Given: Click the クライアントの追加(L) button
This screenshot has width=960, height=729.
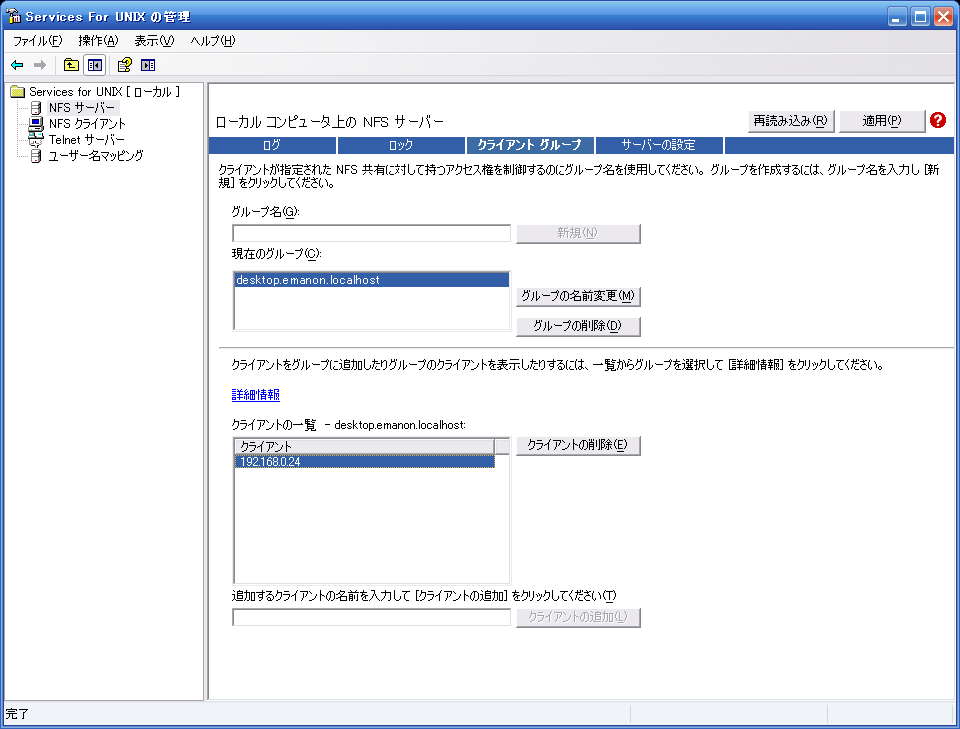Looking at the screenshot, I should 578,617.
